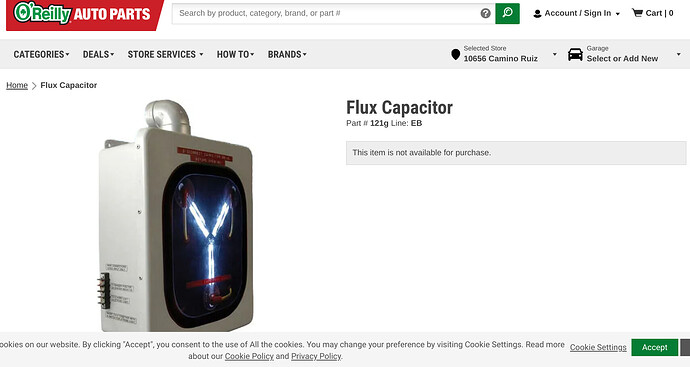Click the shopping cart icon
This screenshot has width=690, height=367.
(x=637, y=13)
